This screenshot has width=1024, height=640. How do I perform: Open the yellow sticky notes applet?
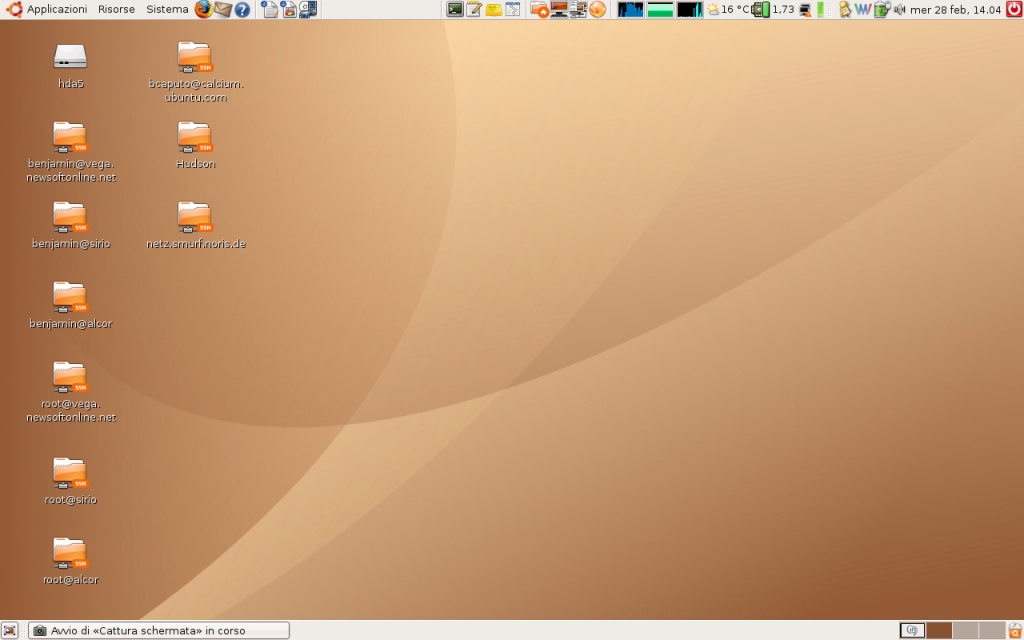[494, 9]
